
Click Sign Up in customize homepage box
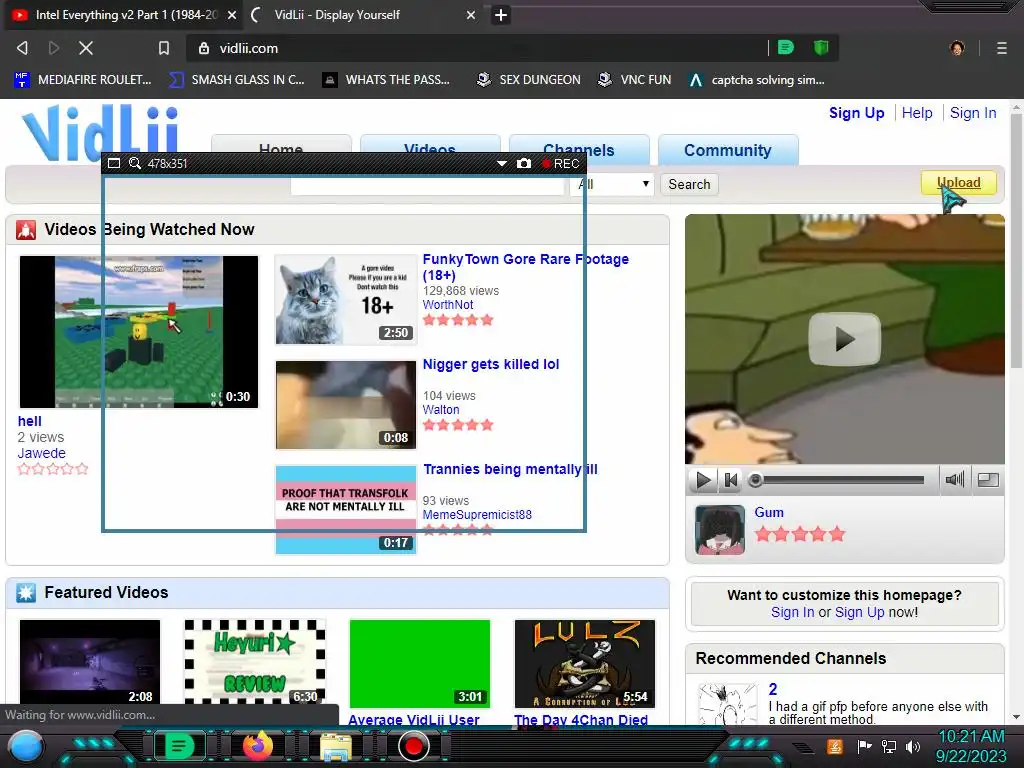(x=859, y=613)
